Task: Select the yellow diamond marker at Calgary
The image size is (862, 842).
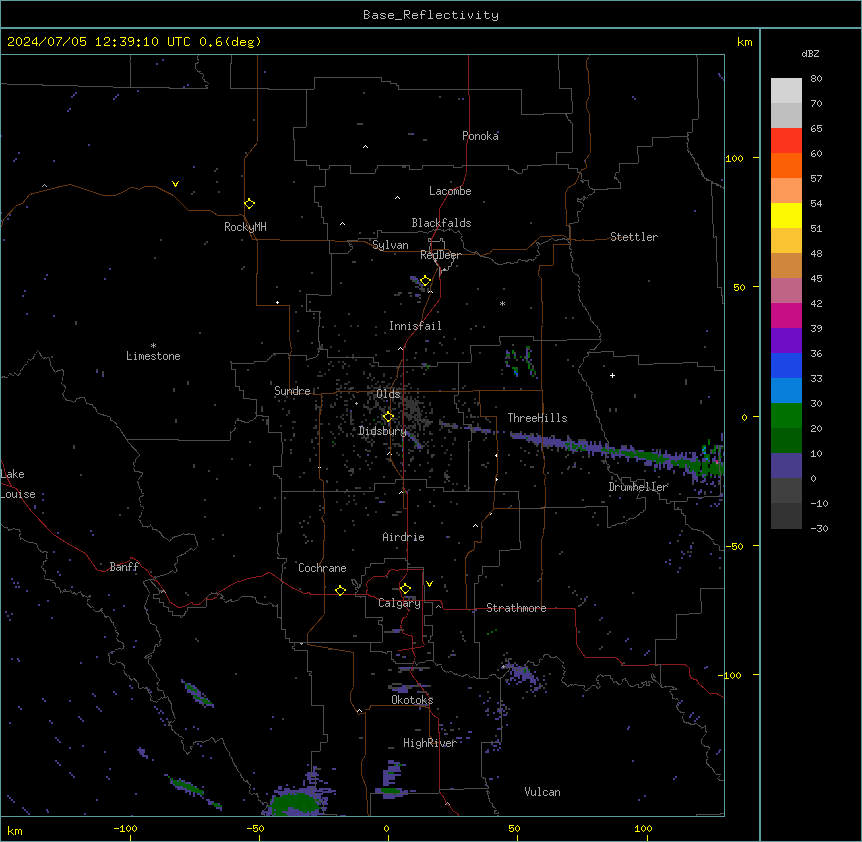Action: [x=405, y=589]
